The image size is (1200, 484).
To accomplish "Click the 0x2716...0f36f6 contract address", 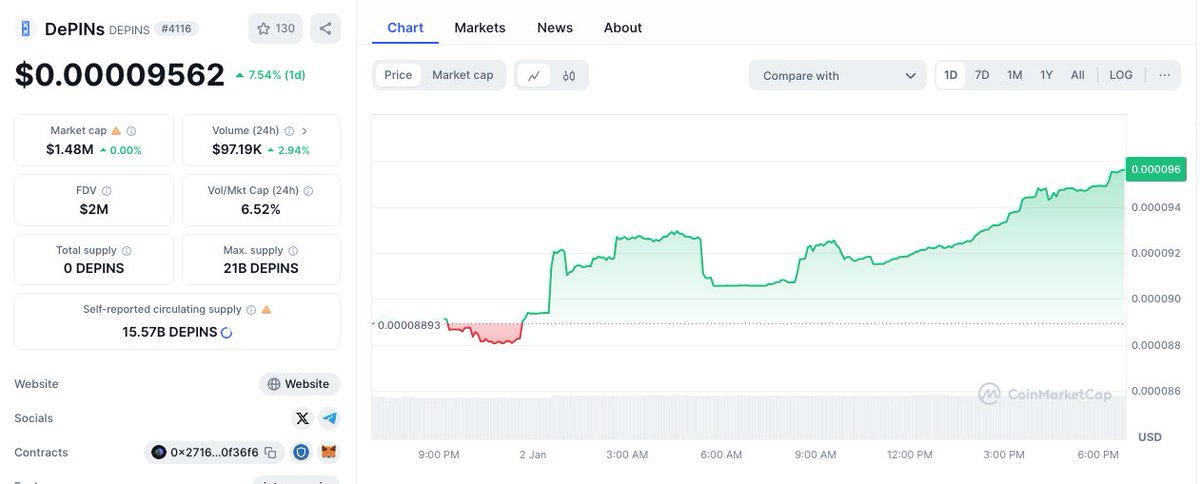I will (x=215, y=453).
